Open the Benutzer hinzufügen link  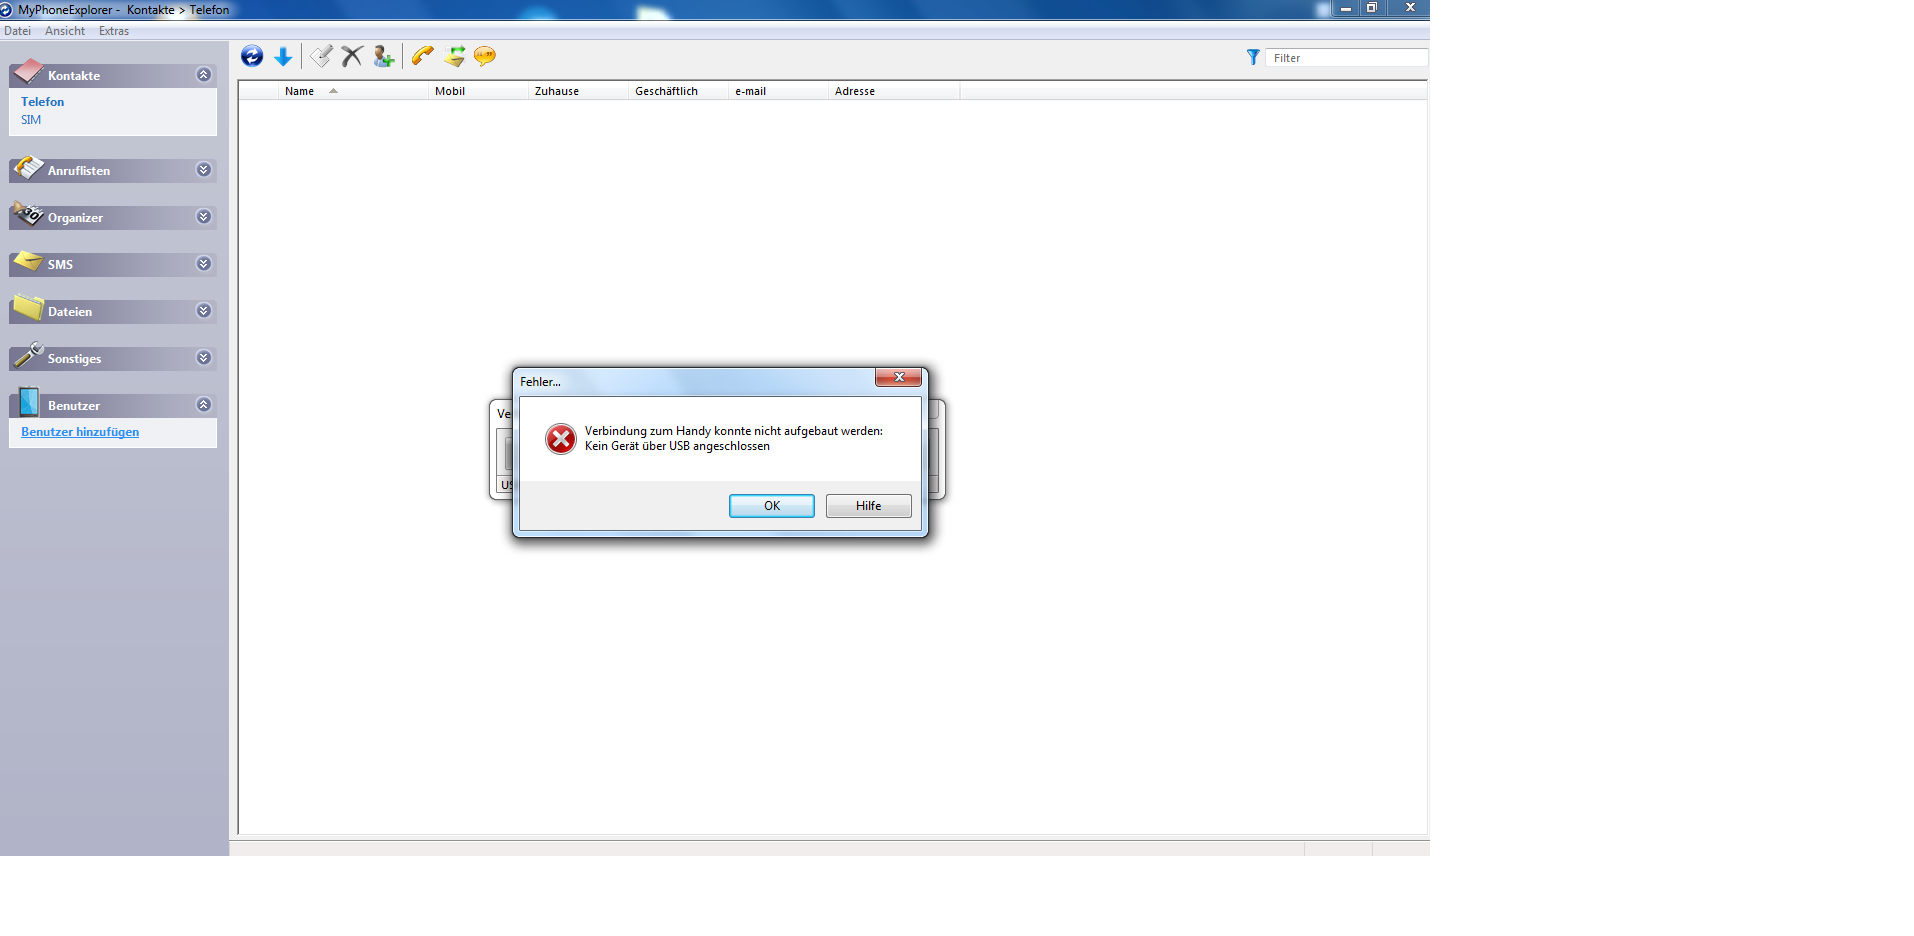click(x=80, y=432)
